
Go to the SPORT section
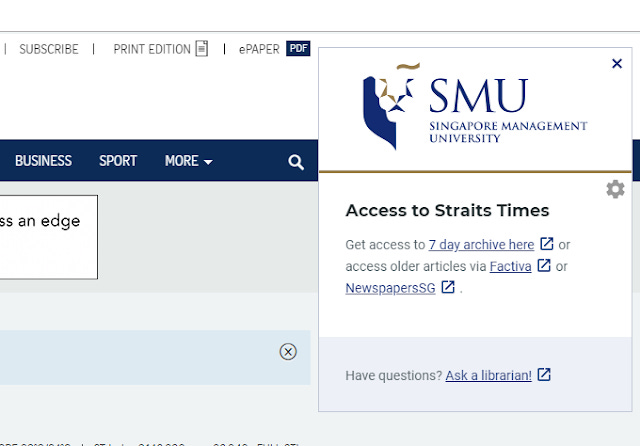[118, 161]
